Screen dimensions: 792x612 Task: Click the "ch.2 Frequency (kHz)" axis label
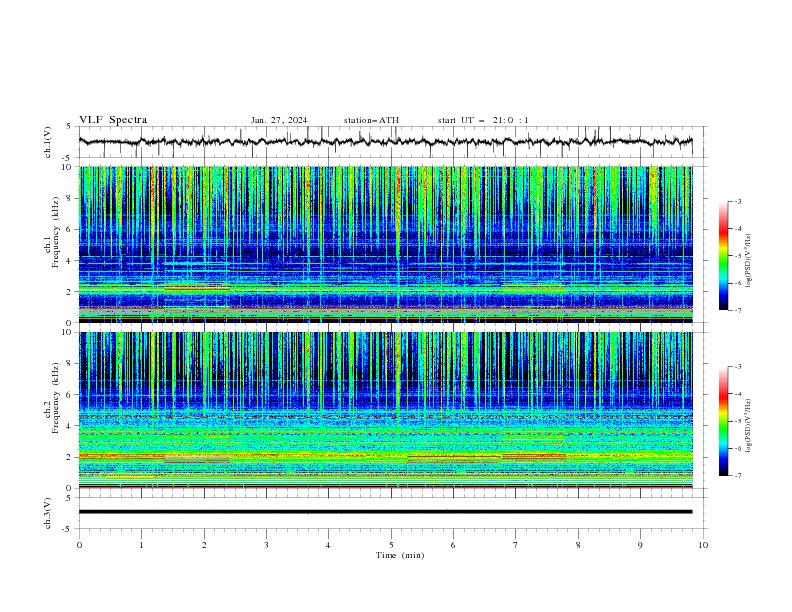tap(52, 397)
